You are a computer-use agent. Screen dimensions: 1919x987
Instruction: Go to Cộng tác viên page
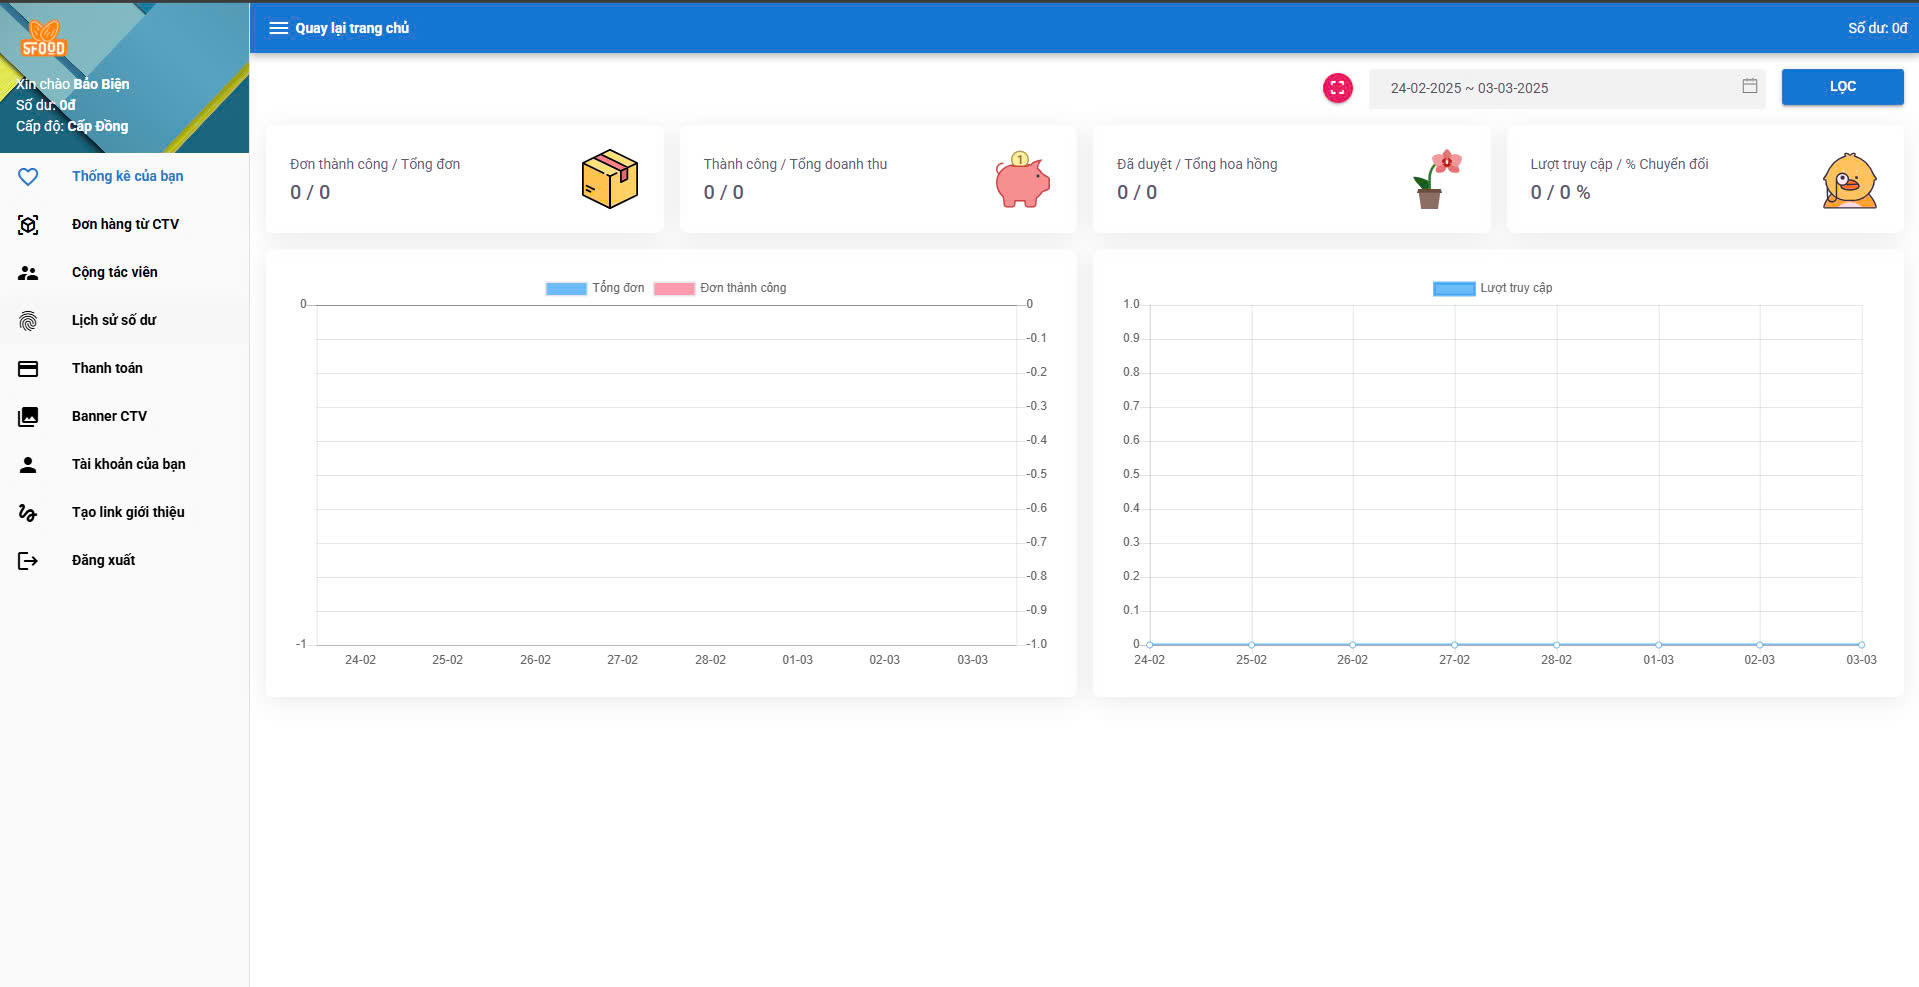114,272
